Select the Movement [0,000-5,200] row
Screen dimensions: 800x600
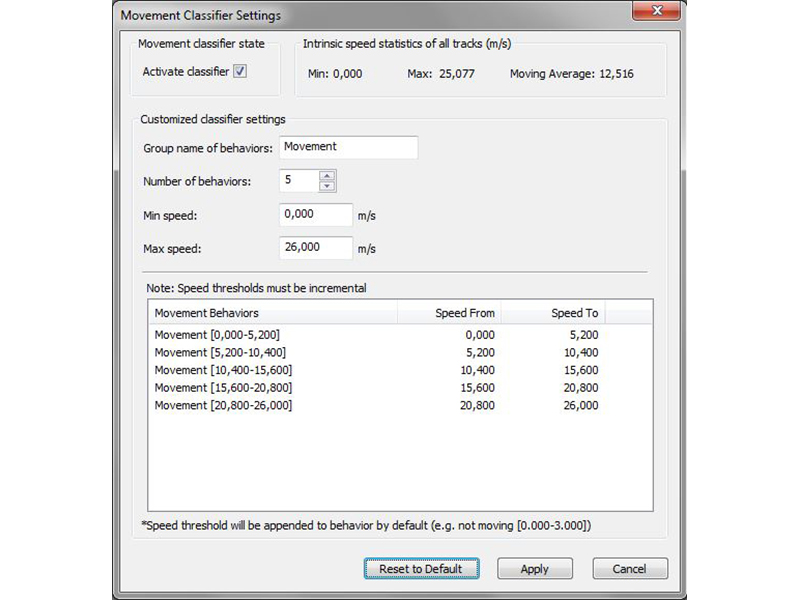click(x=219, y=335)
